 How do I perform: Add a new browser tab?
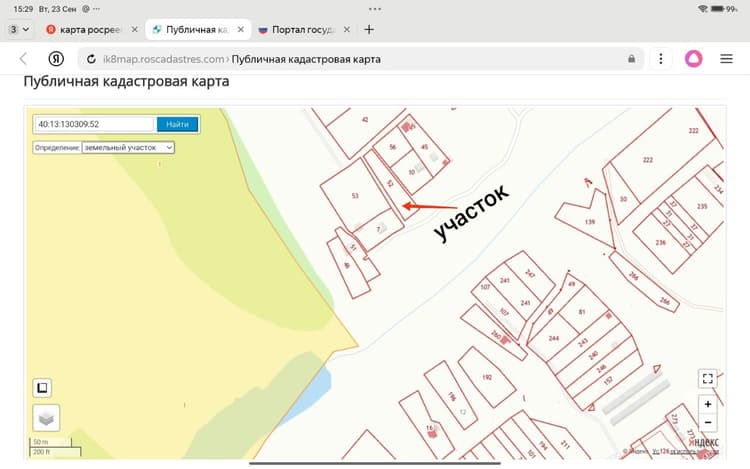[x=368, y=30]
